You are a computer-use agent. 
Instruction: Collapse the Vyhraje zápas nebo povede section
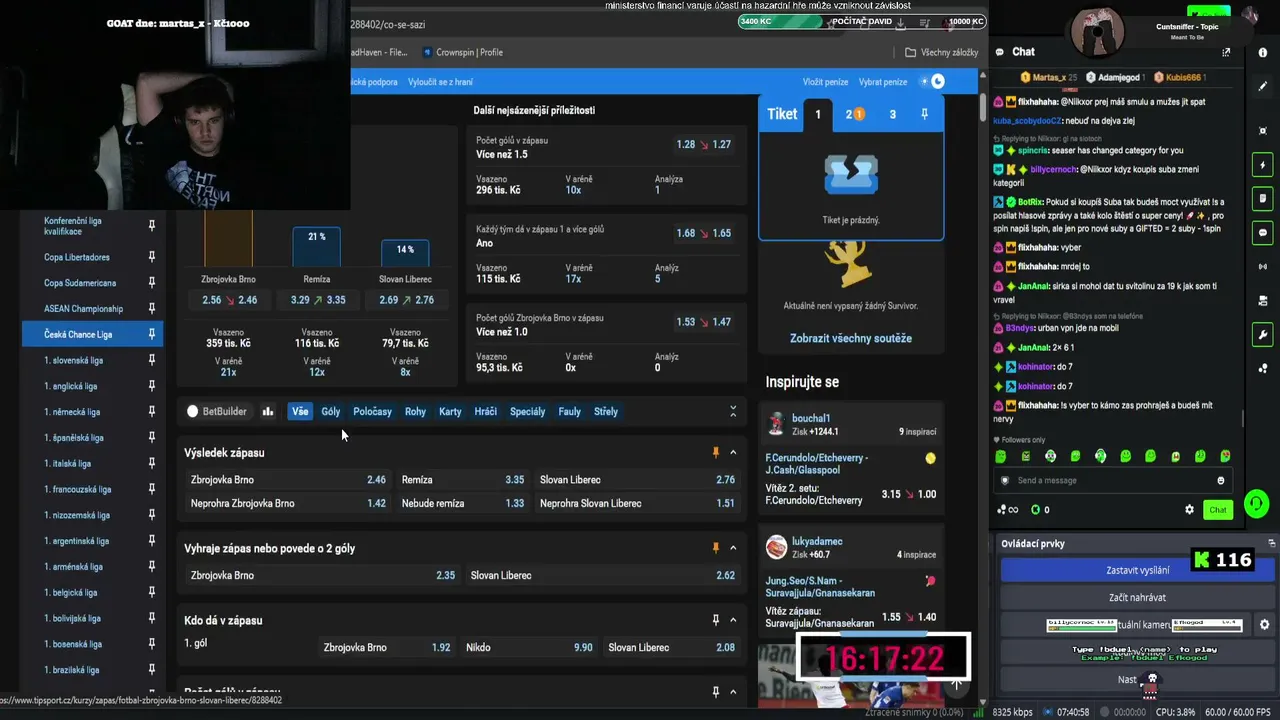(733, 548)
